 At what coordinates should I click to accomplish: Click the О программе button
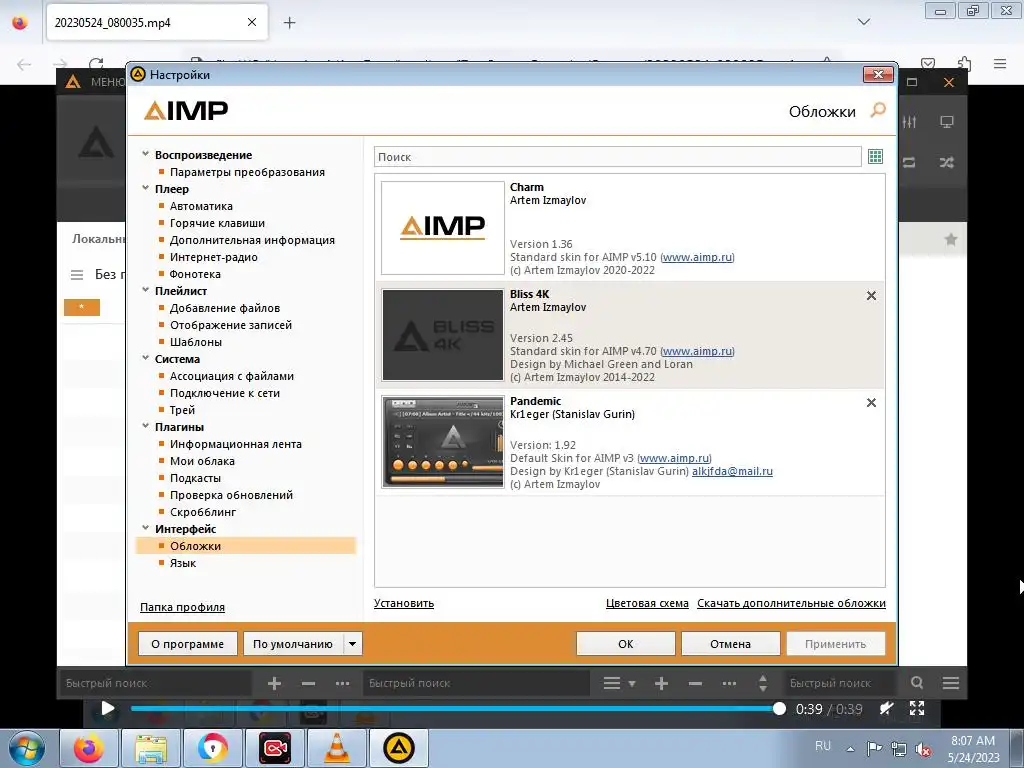click(x=187, y=644)
